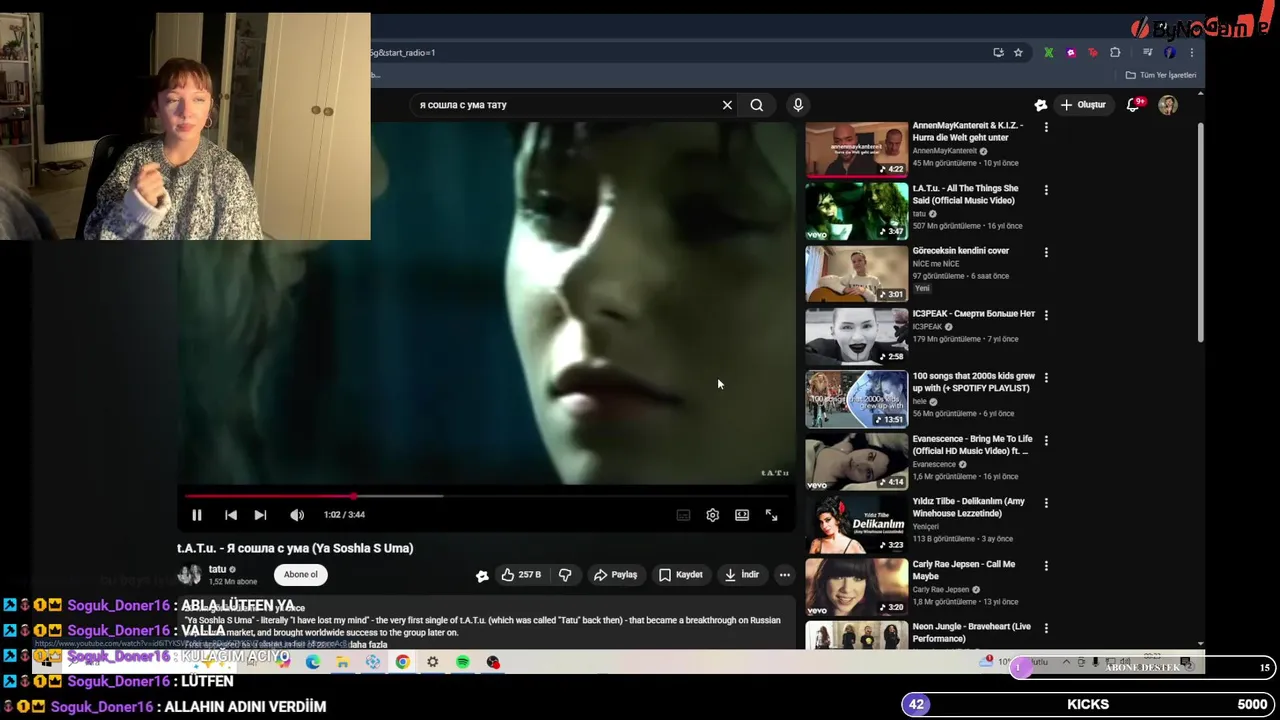Click install-app icon in address bar
1280x720 pixels.
(998, 53)
